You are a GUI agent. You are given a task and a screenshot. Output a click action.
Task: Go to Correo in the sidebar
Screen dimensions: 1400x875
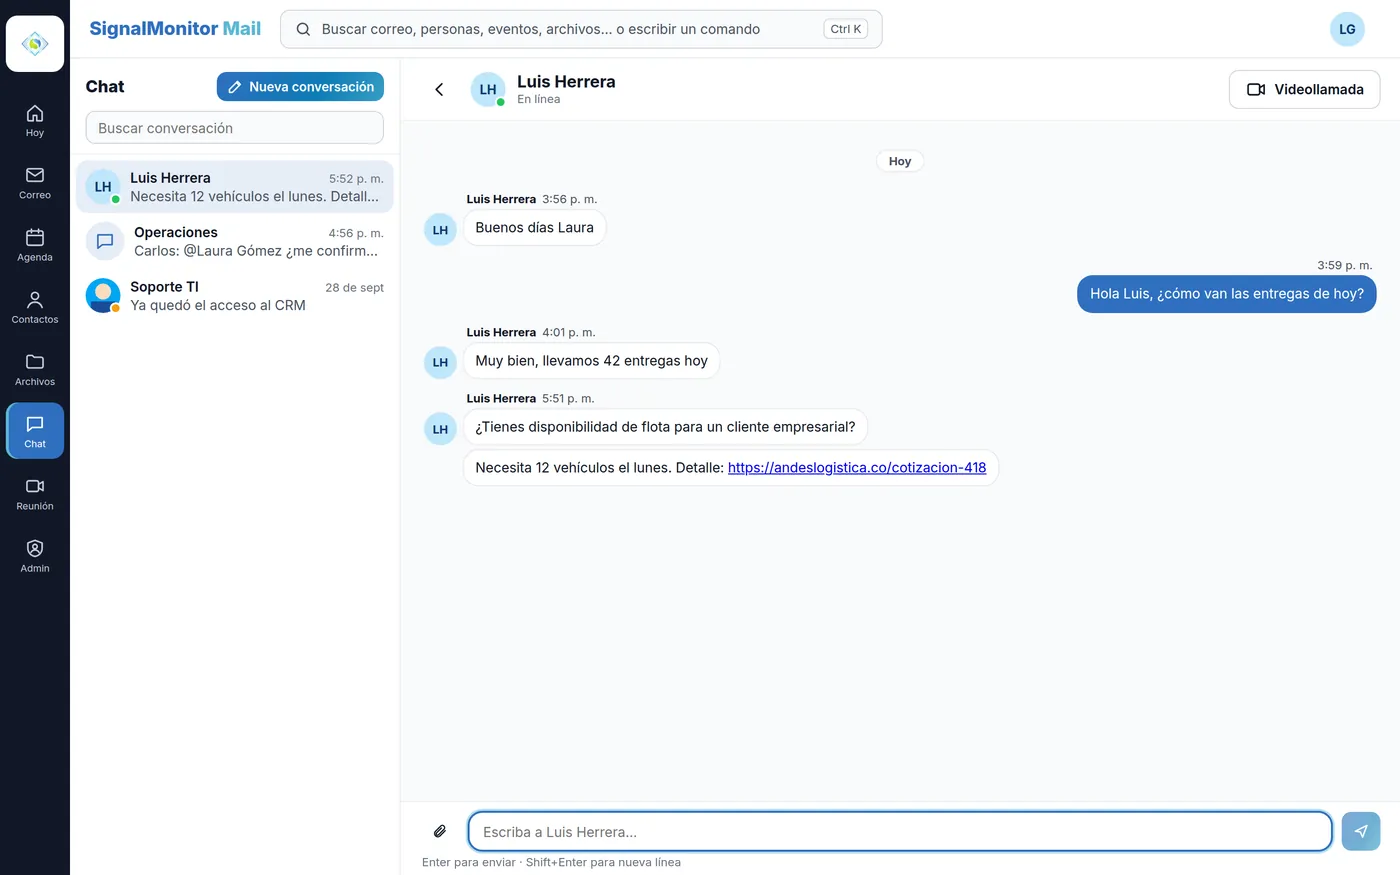(35, 182)
